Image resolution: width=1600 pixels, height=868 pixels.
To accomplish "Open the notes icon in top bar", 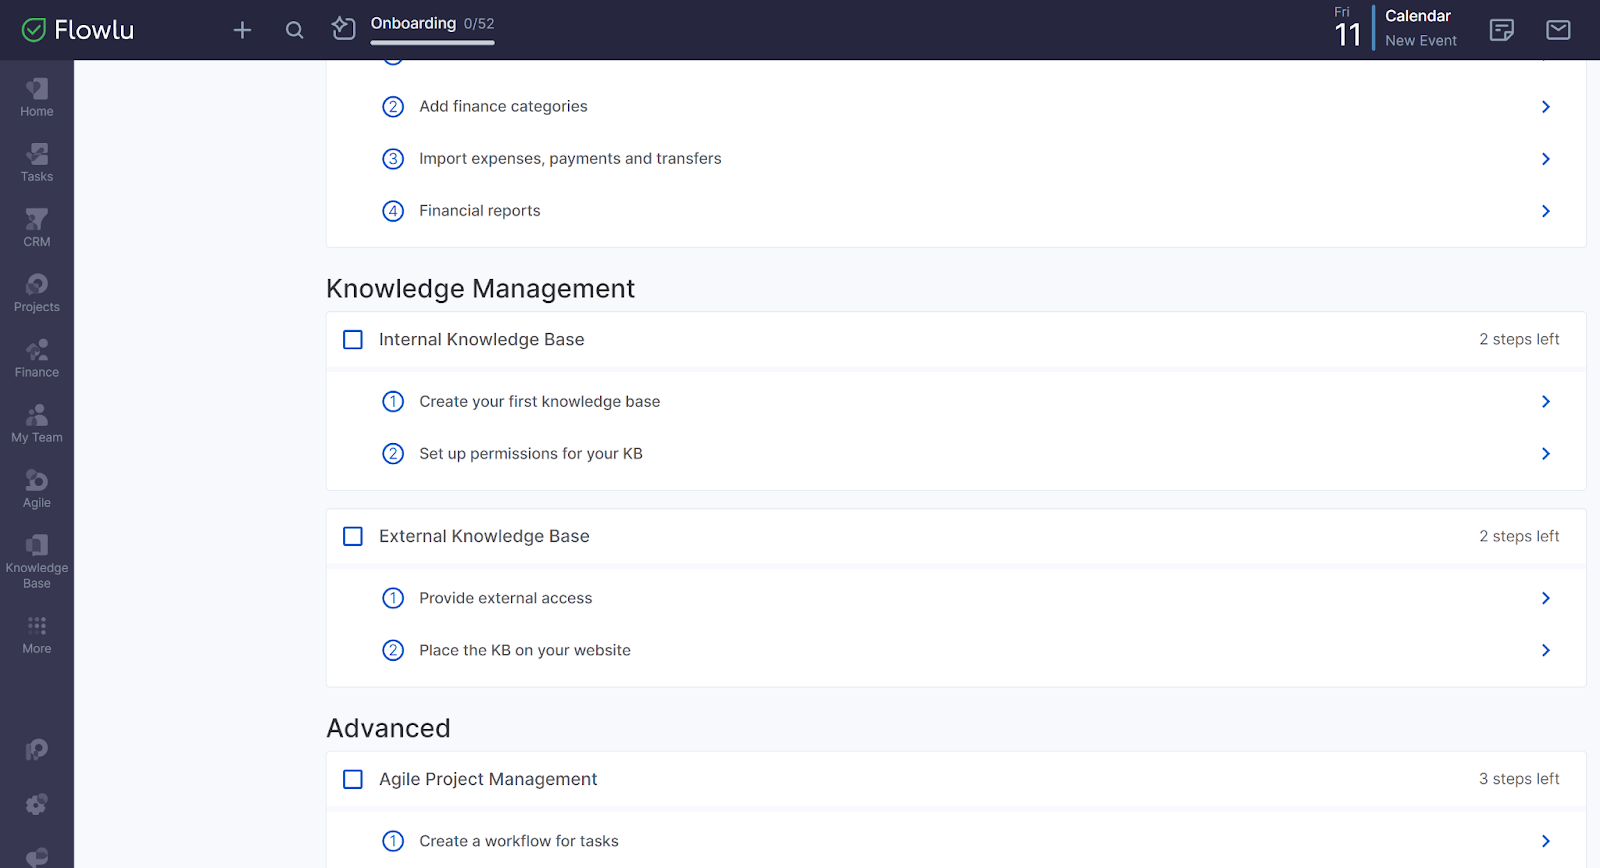I will [x=1501, y=30].
